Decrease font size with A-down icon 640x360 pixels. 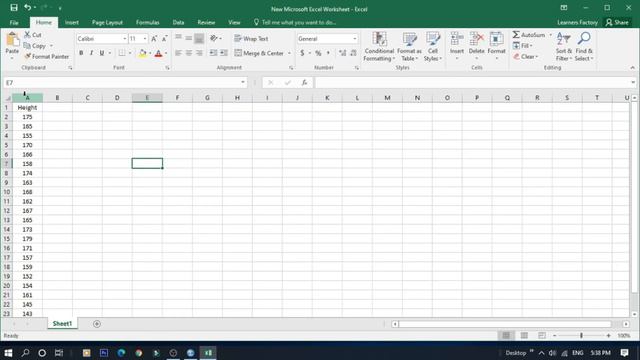164,39
